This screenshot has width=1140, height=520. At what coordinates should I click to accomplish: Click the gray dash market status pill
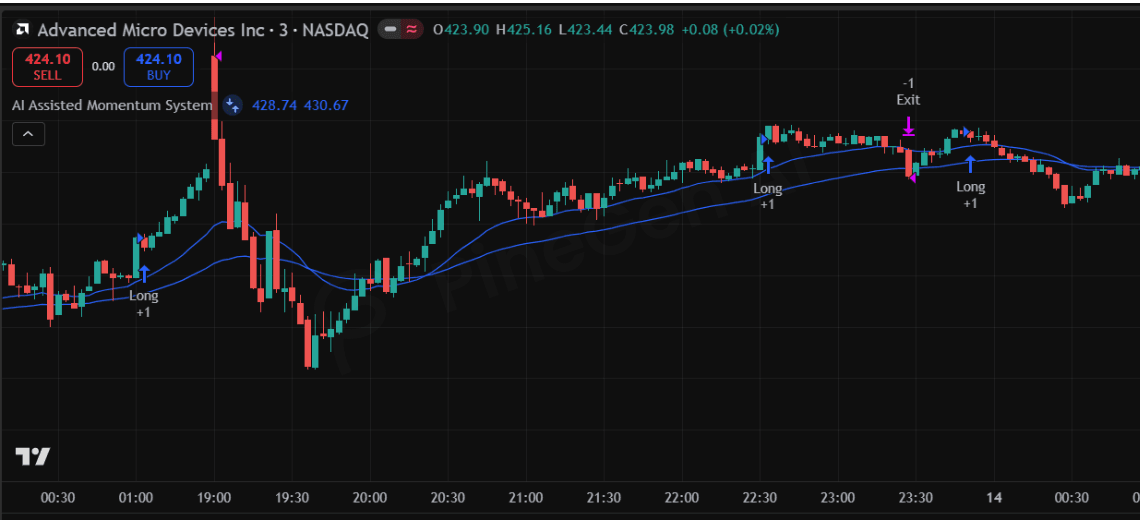tap(390, 30)
